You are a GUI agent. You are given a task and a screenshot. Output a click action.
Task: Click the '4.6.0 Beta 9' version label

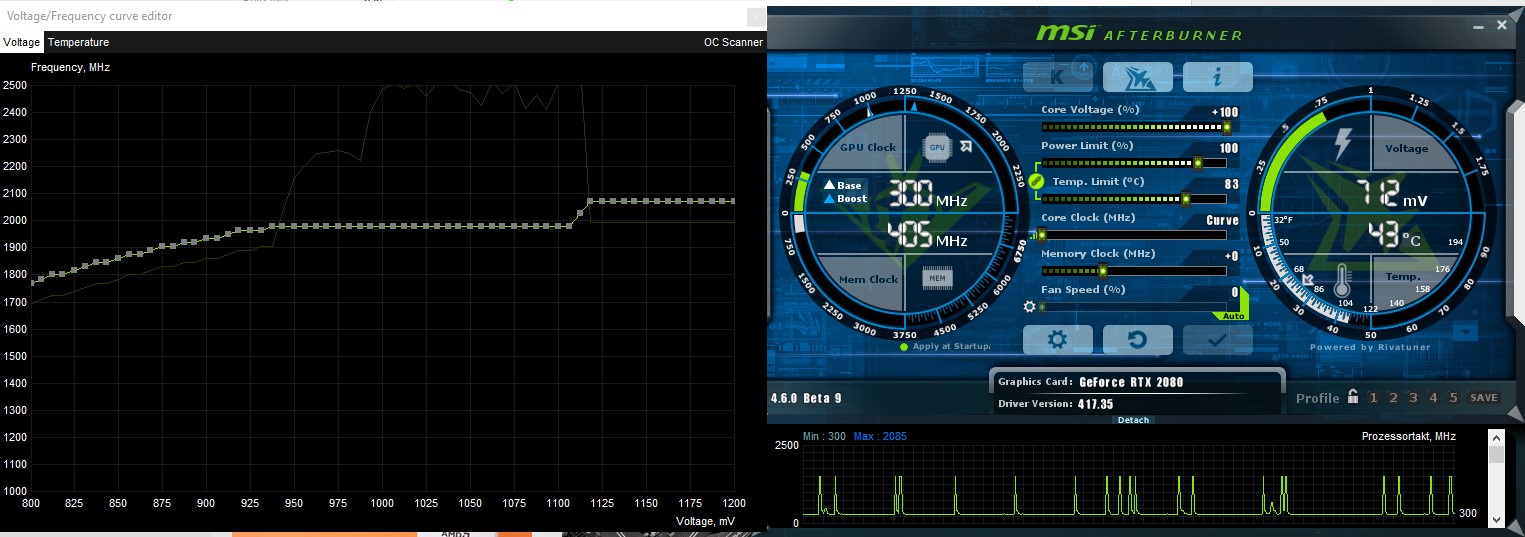tap(806, 398)
